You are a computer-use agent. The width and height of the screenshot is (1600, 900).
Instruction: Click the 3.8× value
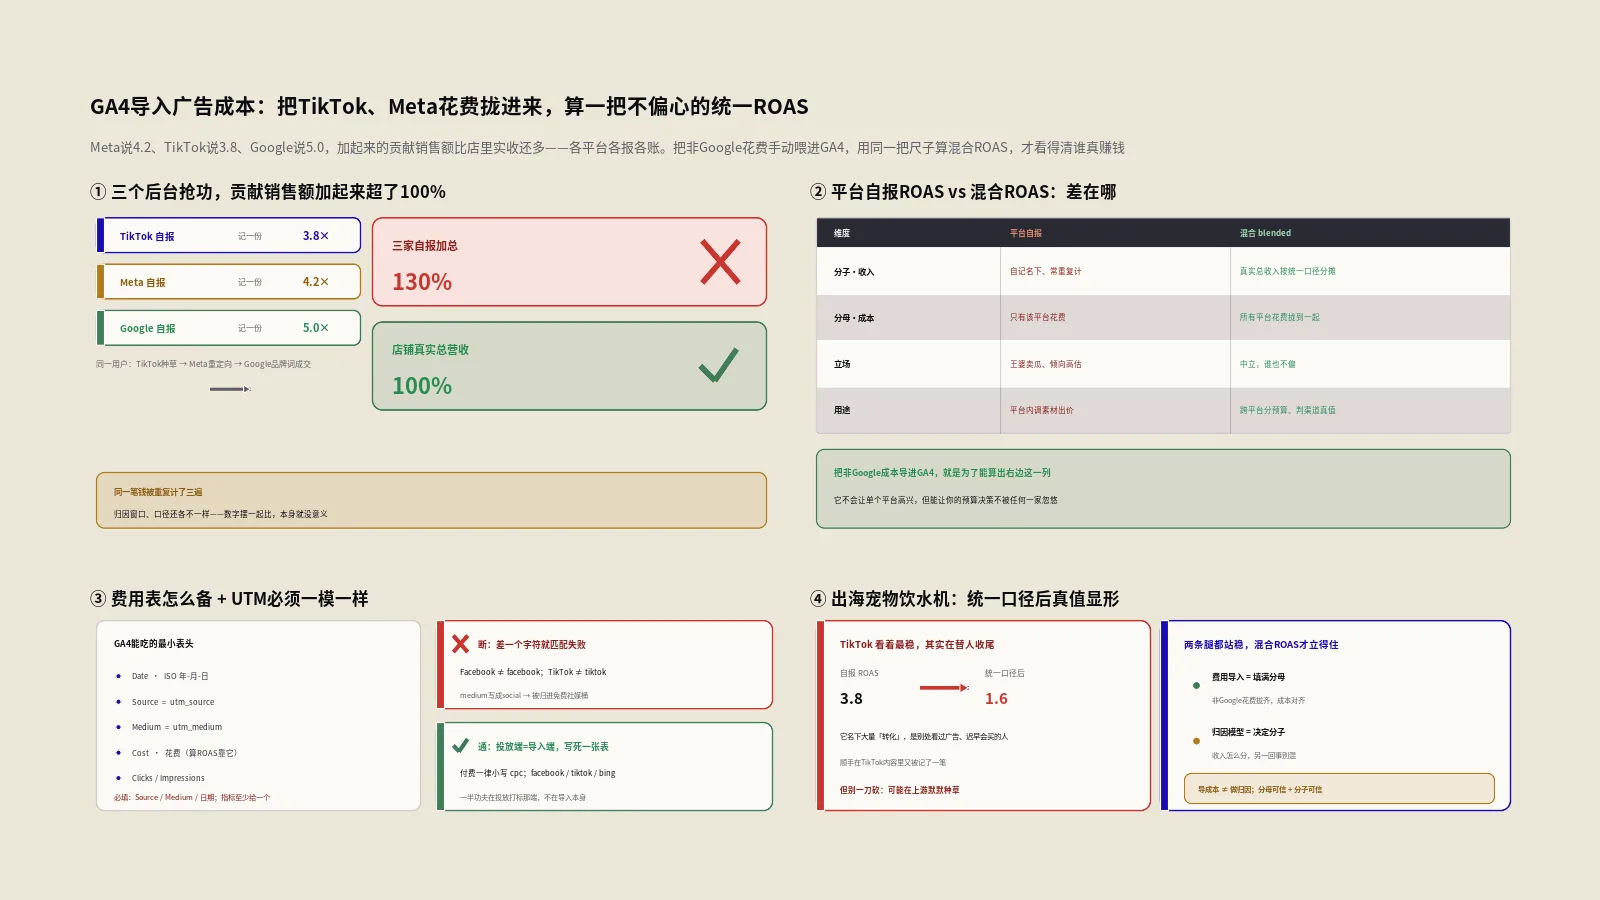[x=316, y=236]
